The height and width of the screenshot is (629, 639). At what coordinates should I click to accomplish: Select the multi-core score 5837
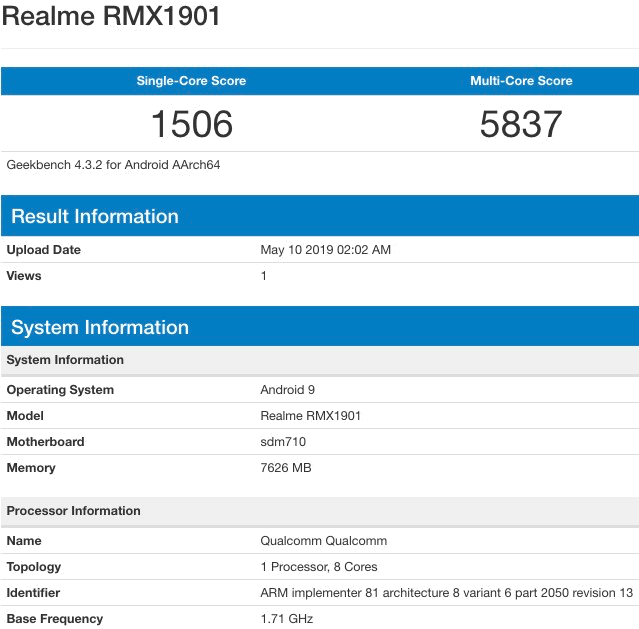pos(521,124)
